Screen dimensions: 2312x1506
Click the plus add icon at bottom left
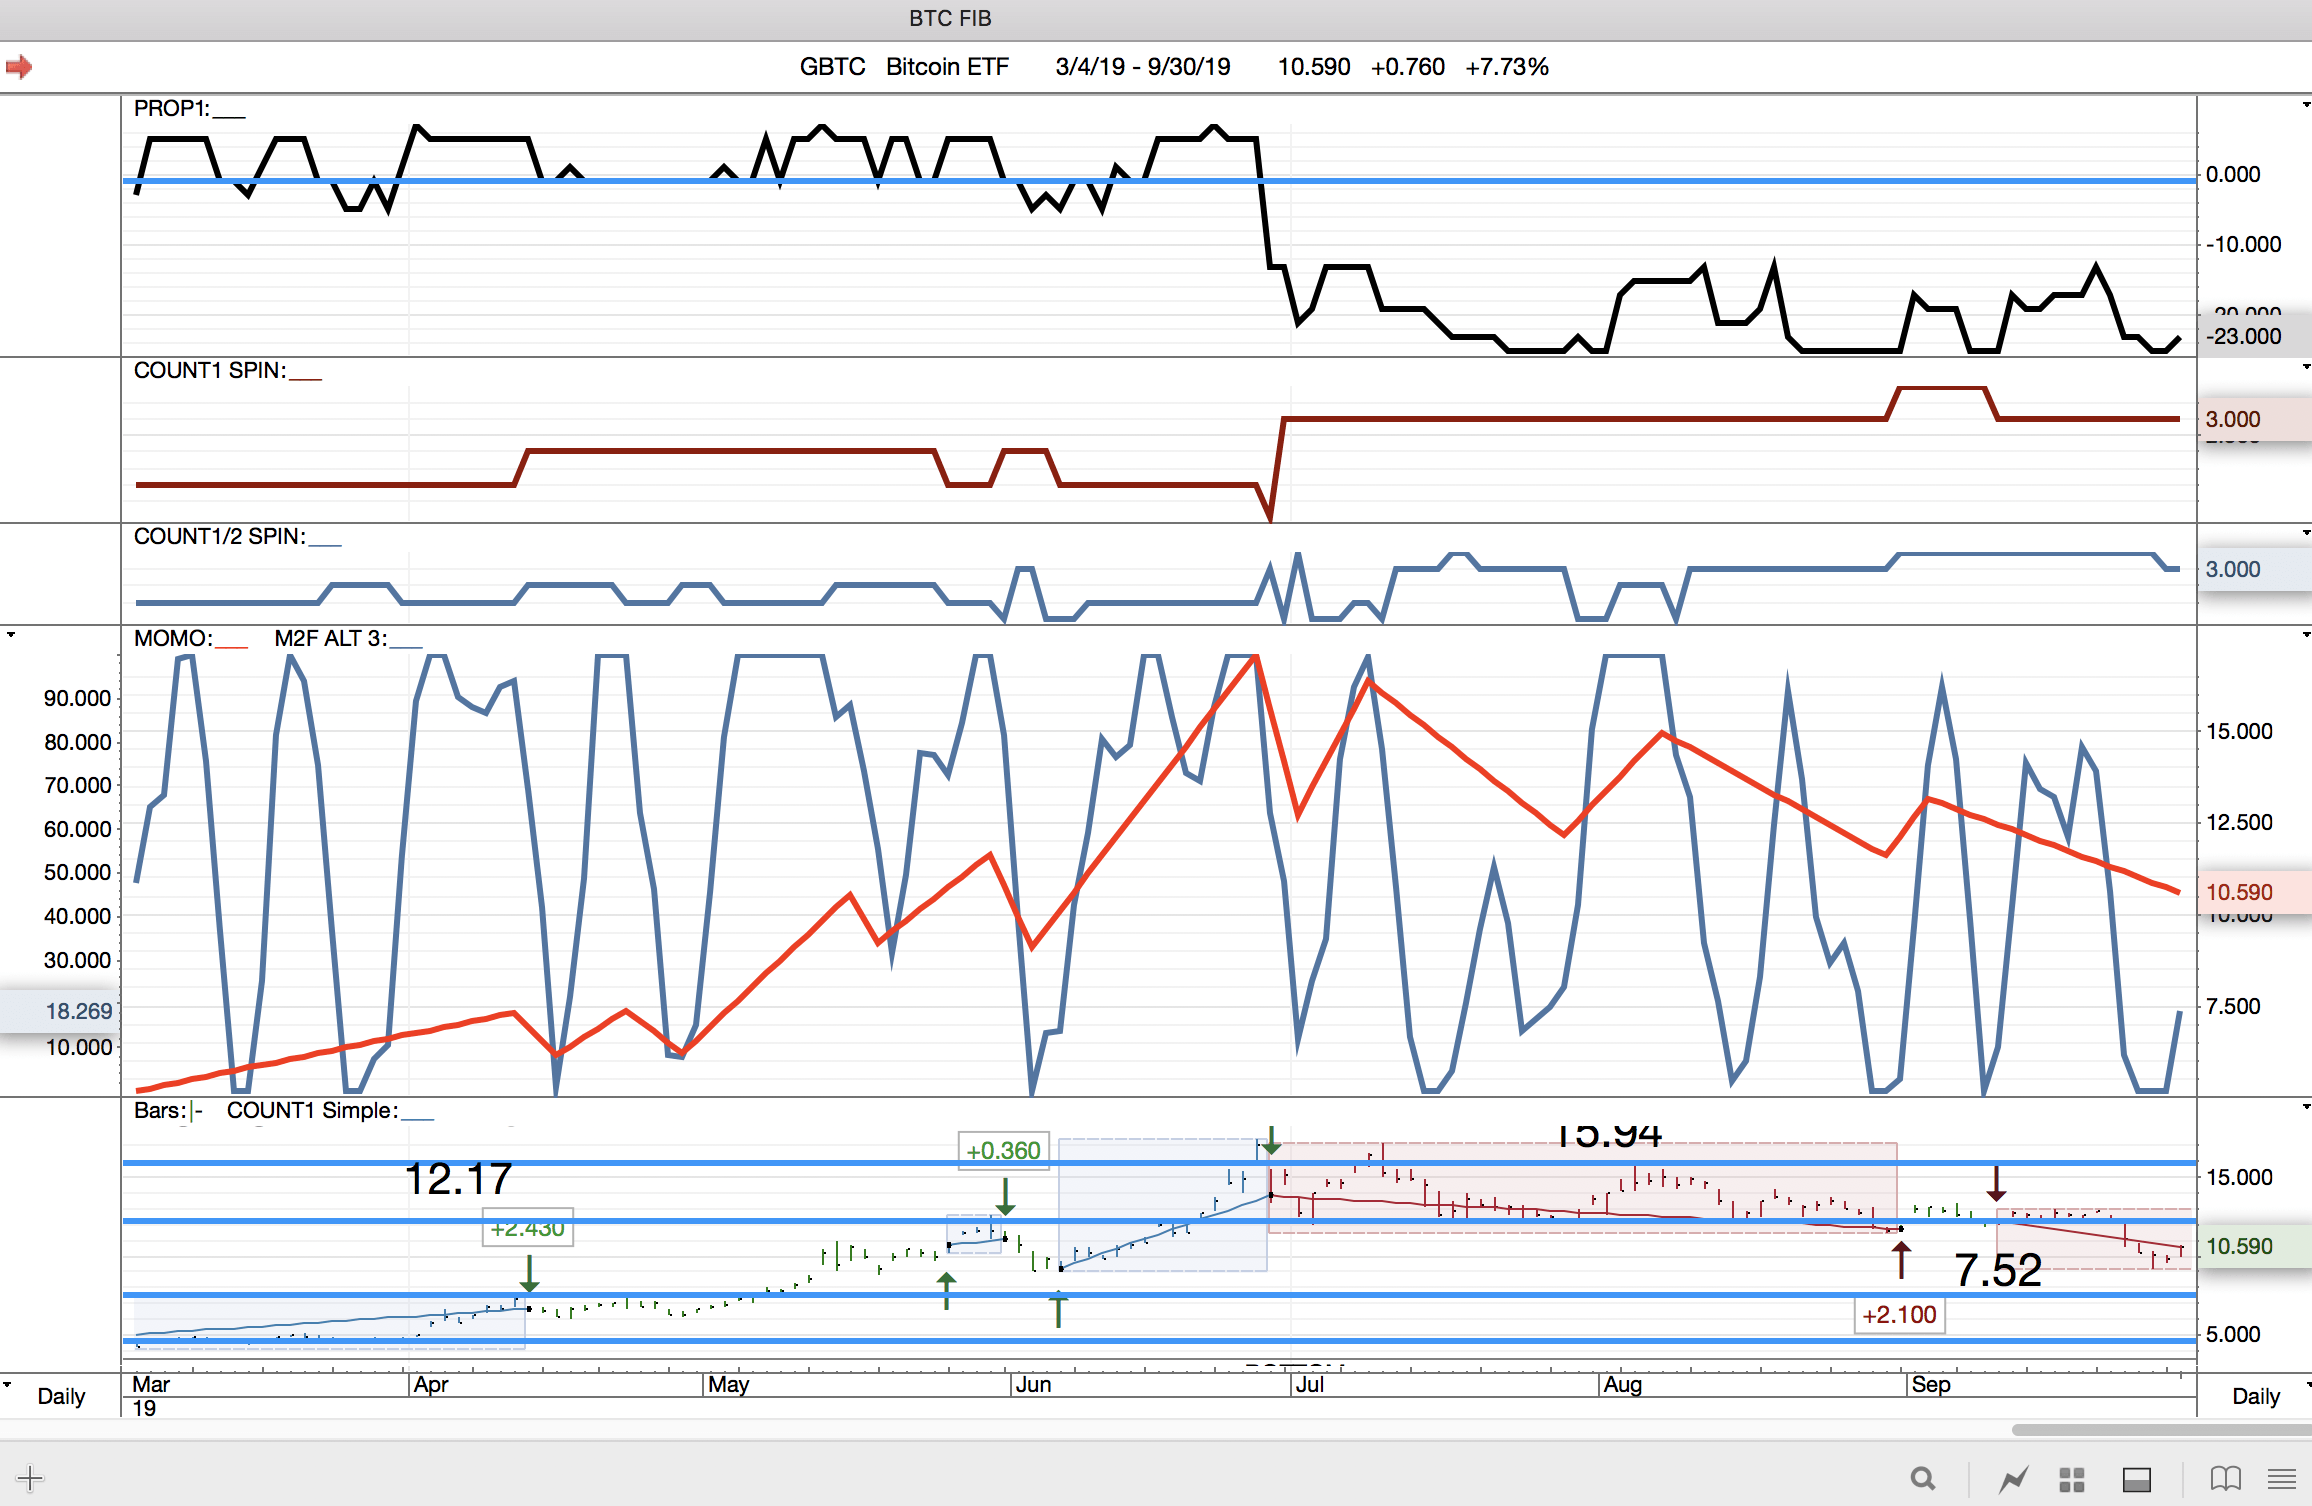tap(30, 1478)
